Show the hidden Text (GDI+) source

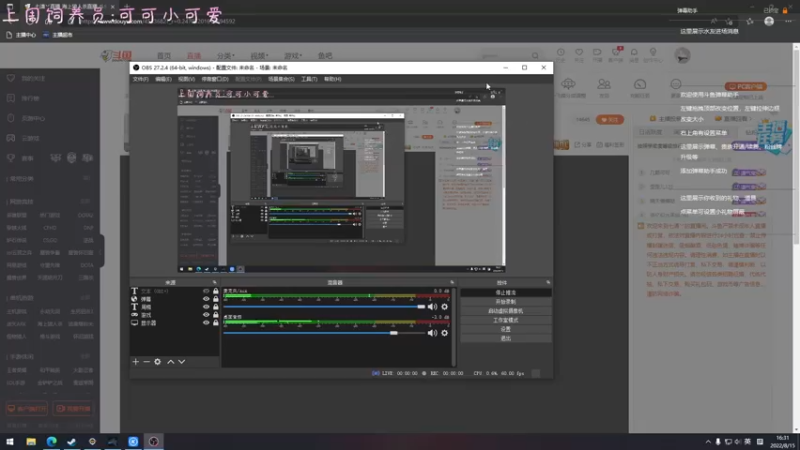(206, 291)
